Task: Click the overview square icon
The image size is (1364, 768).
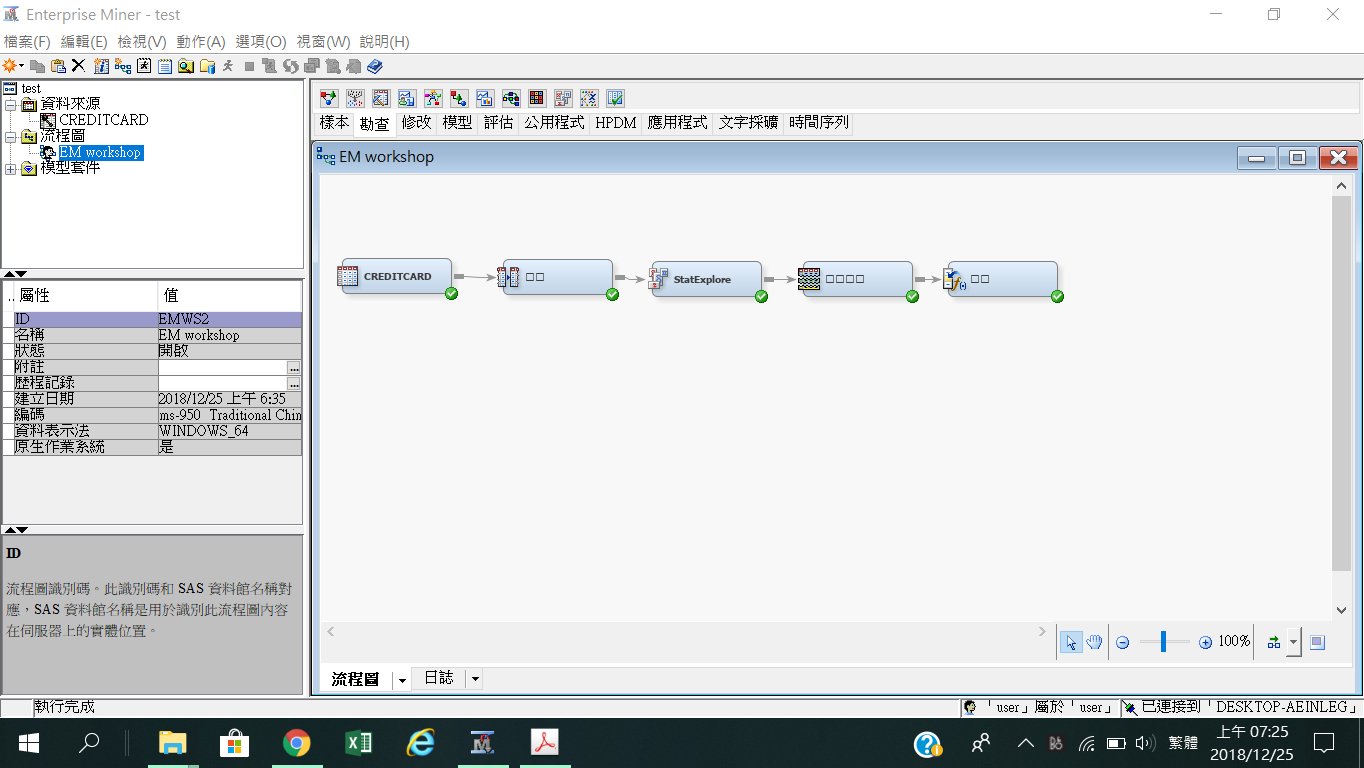Action: [x=1317, y=642]
